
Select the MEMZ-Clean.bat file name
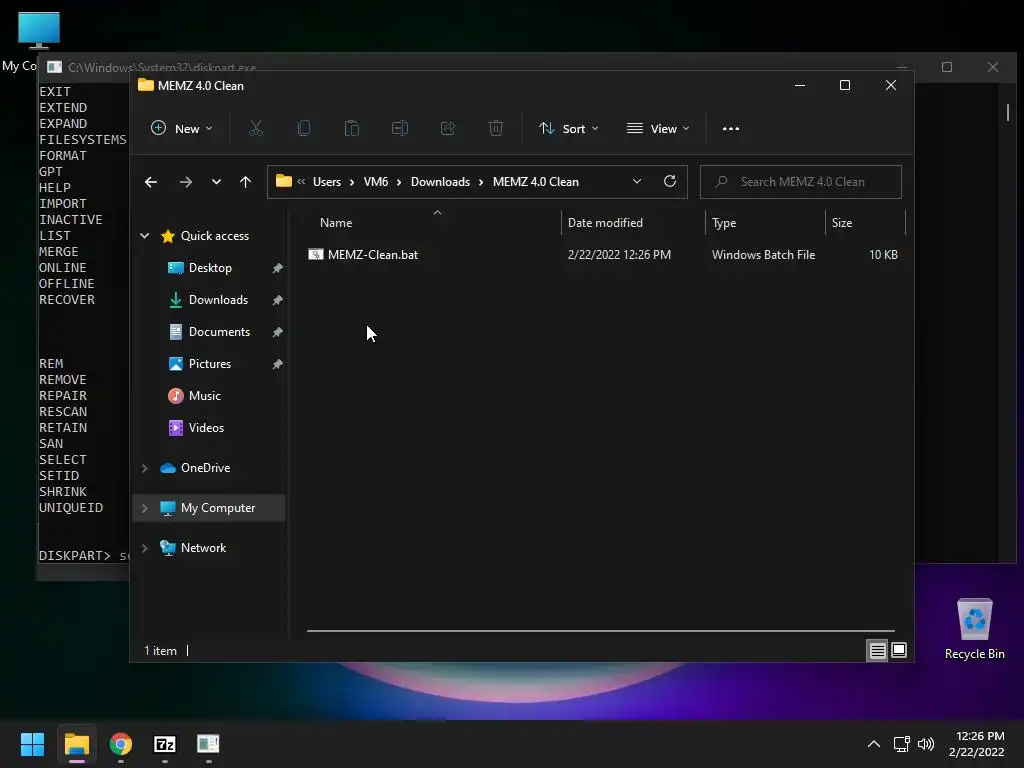pos(373,255)
